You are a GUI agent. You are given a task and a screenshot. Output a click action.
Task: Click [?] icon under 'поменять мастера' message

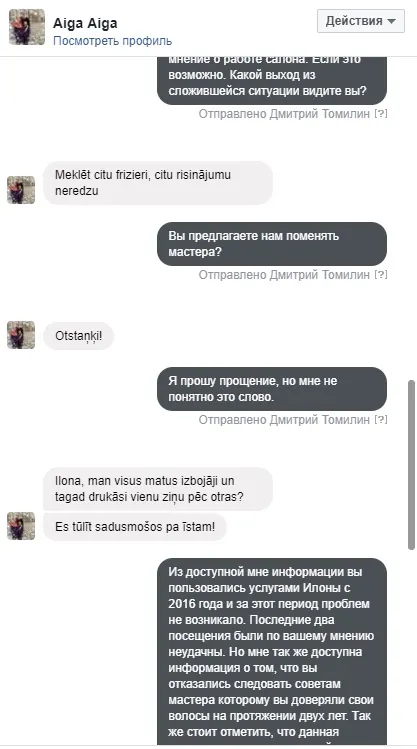tap(381, 275)
